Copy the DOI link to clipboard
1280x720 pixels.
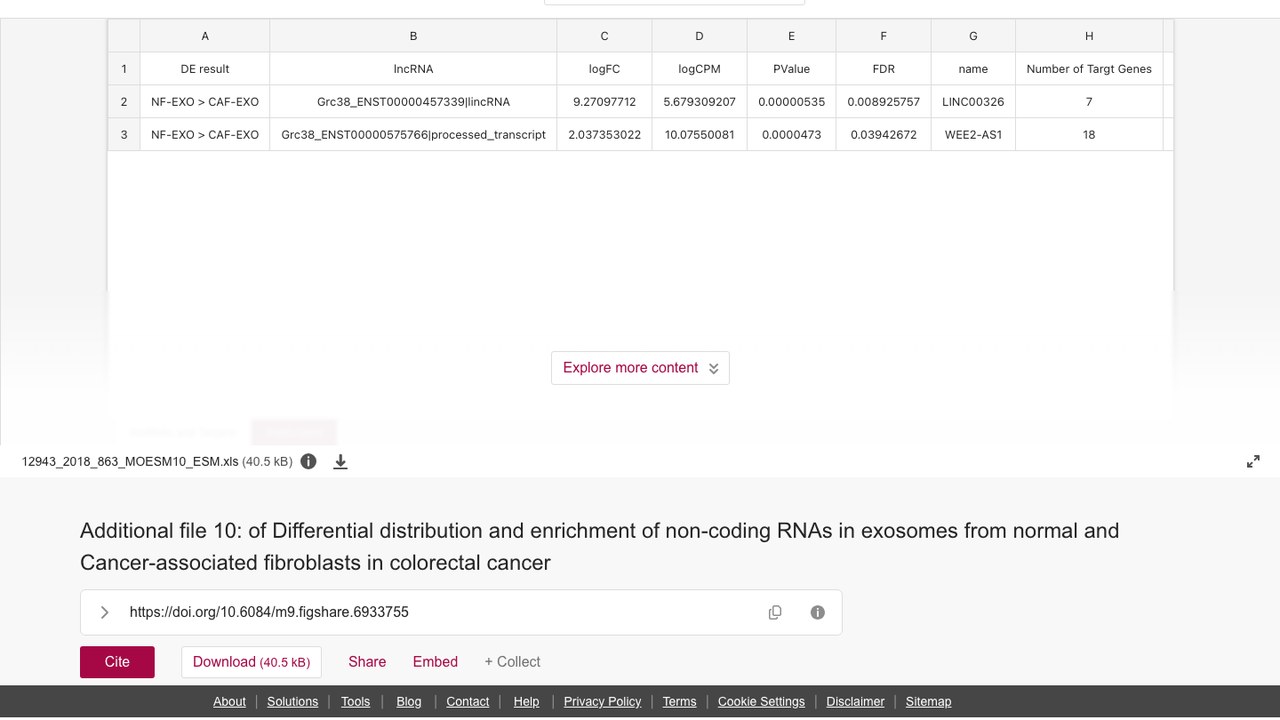[x=775, y=612]
